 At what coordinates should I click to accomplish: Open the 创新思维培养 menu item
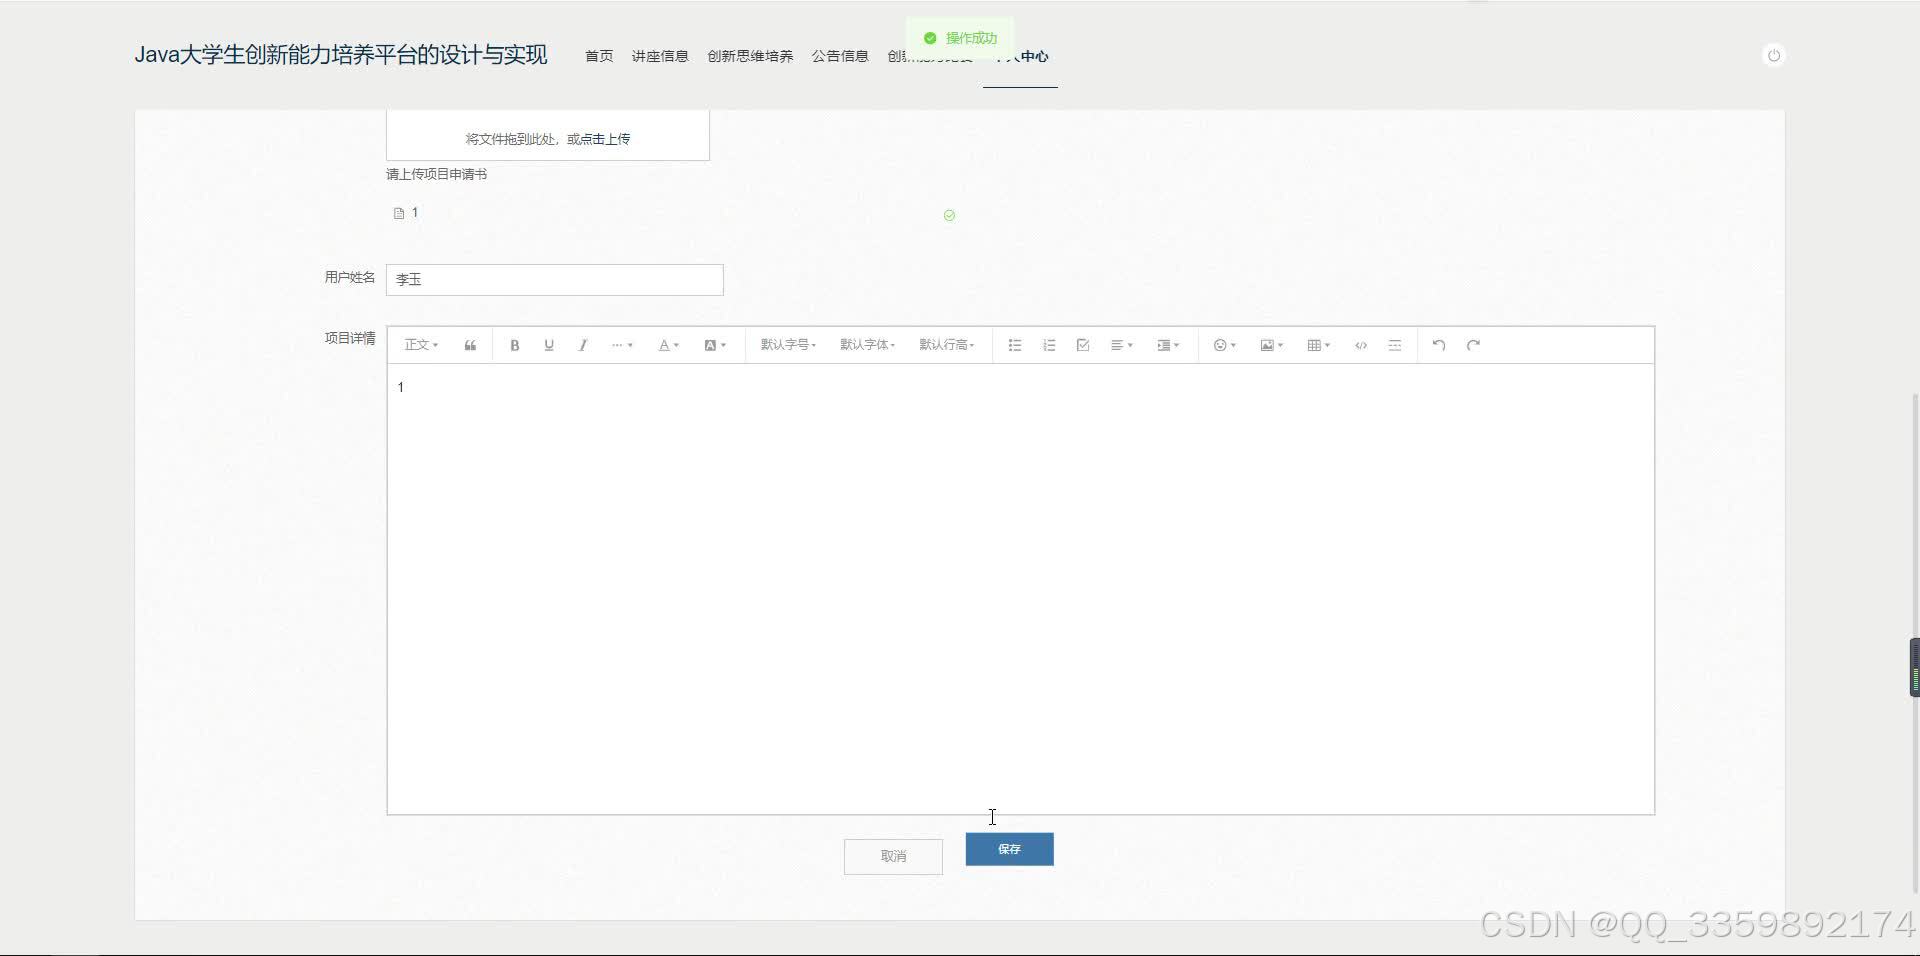click(x=750, y=56)
